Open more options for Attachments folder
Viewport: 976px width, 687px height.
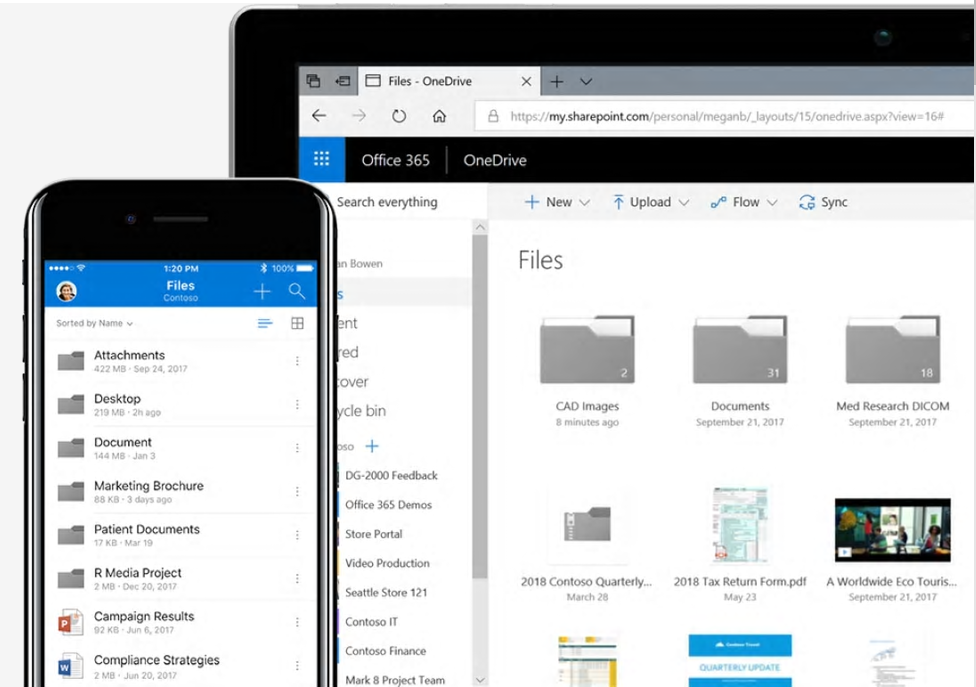click(x=298, y=361)
